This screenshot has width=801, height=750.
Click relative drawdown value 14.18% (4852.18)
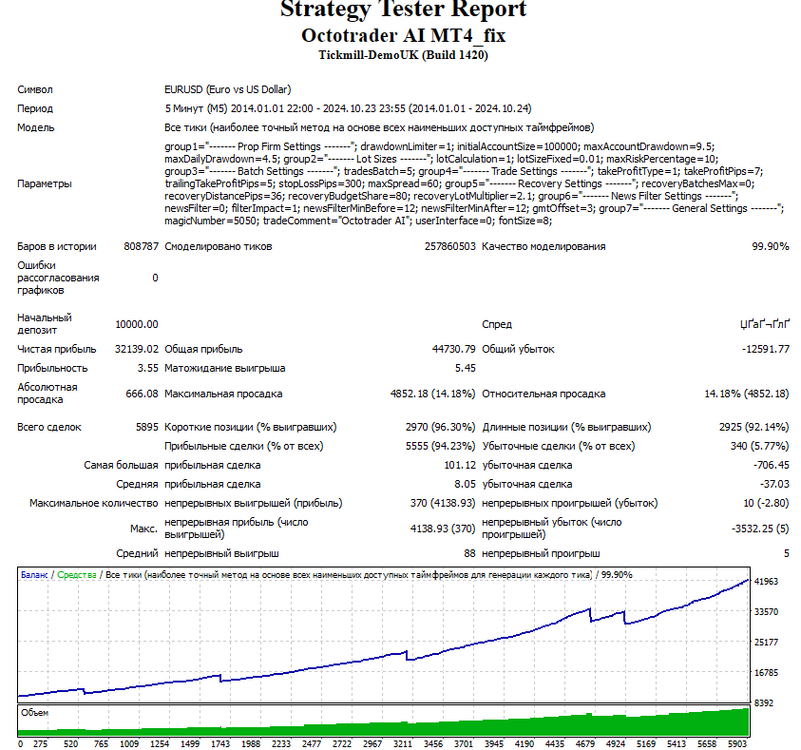(x=747, y=394)
